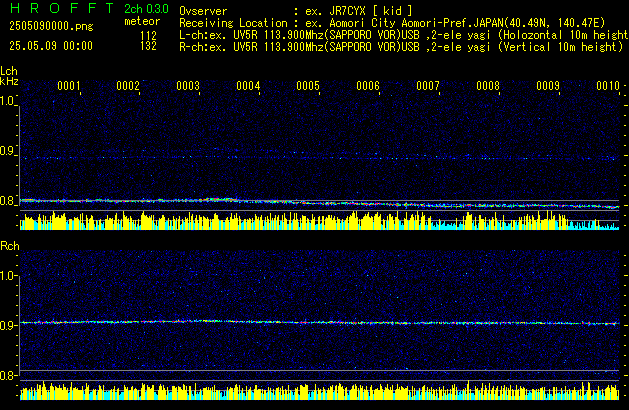Click time marker 0002
The height and width of the screenshot is (410, 629).
coord(128,86)
